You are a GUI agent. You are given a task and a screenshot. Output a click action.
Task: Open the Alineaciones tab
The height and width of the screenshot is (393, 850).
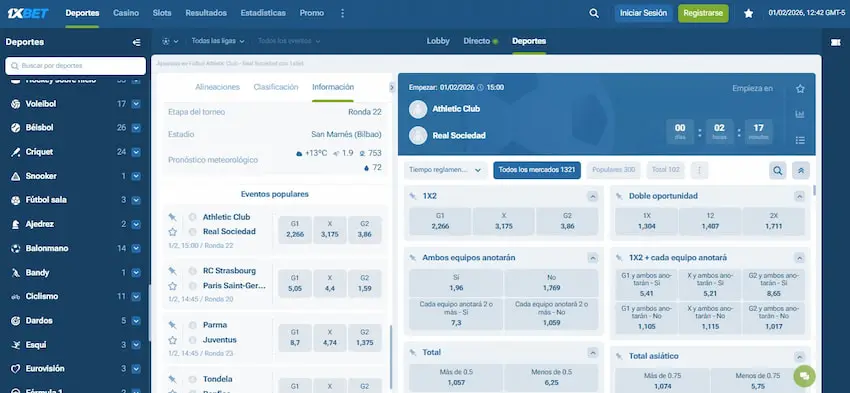(217, 87)
